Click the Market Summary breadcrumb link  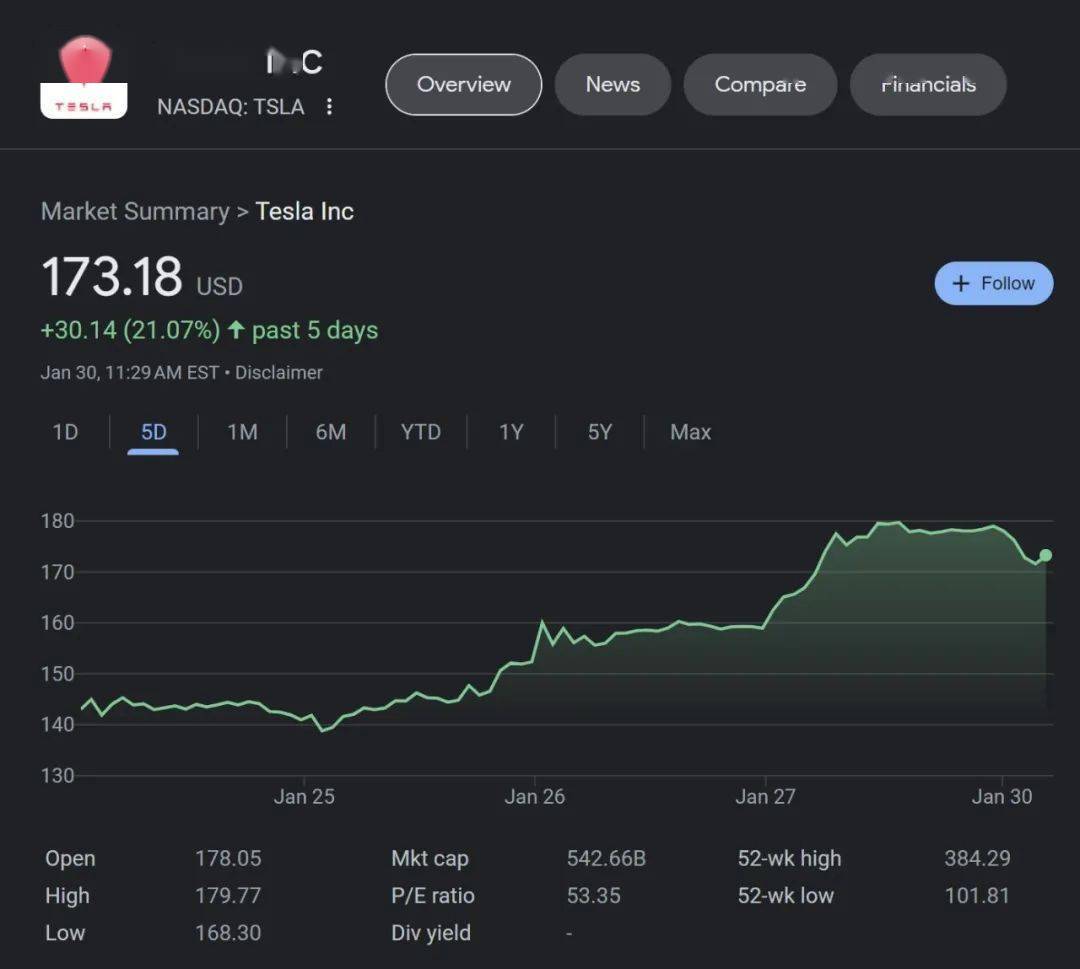pyautogui.click(x=135, y=212)
